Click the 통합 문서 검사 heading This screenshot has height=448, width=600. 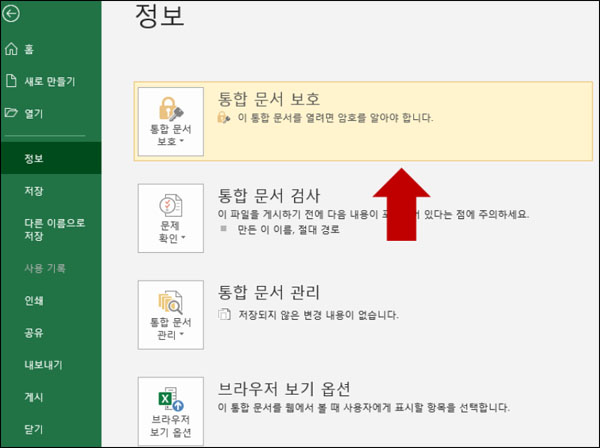pyautogui.click(x=269, y=195)
